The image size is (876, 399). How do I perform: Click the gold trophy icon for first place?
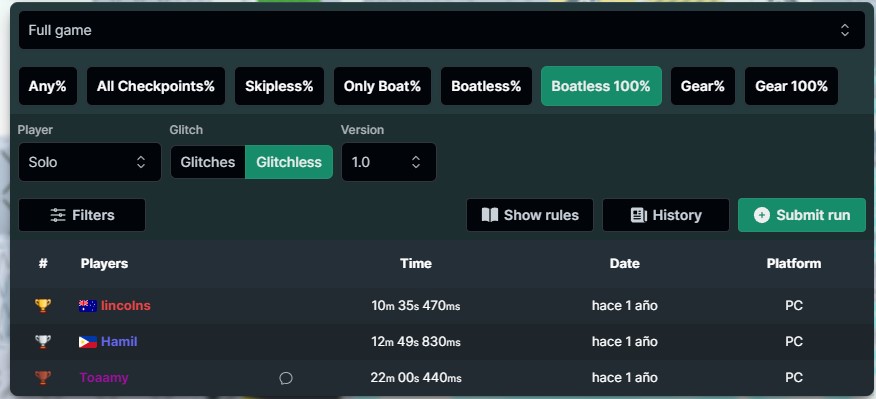coord(42,306)
